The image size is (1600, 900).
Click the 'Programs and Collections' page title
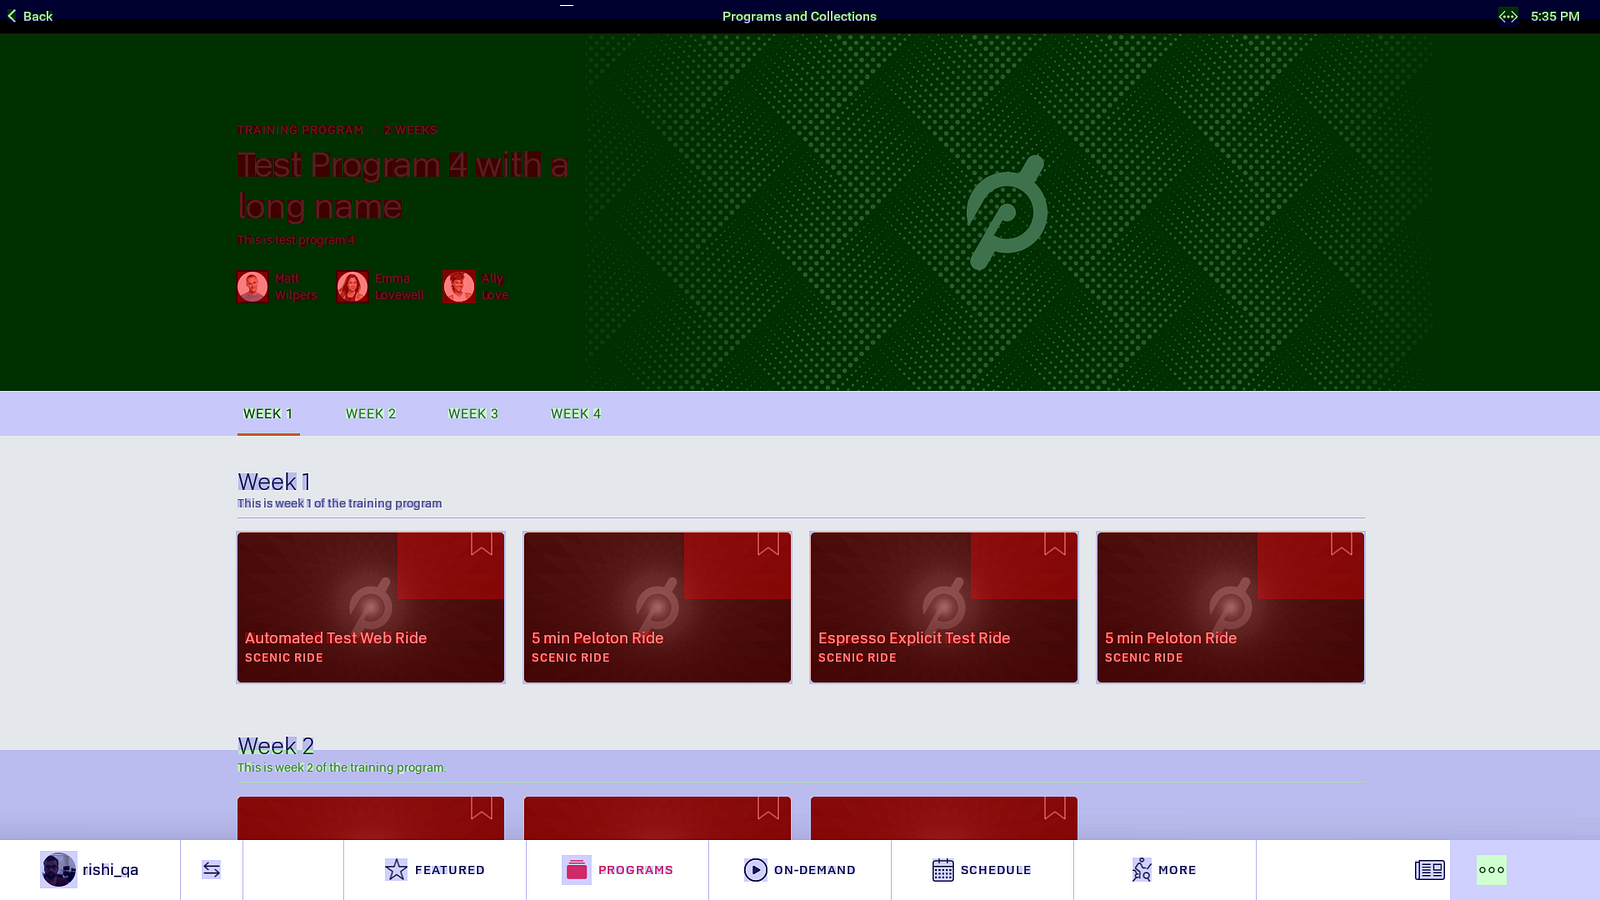(799, 16)
